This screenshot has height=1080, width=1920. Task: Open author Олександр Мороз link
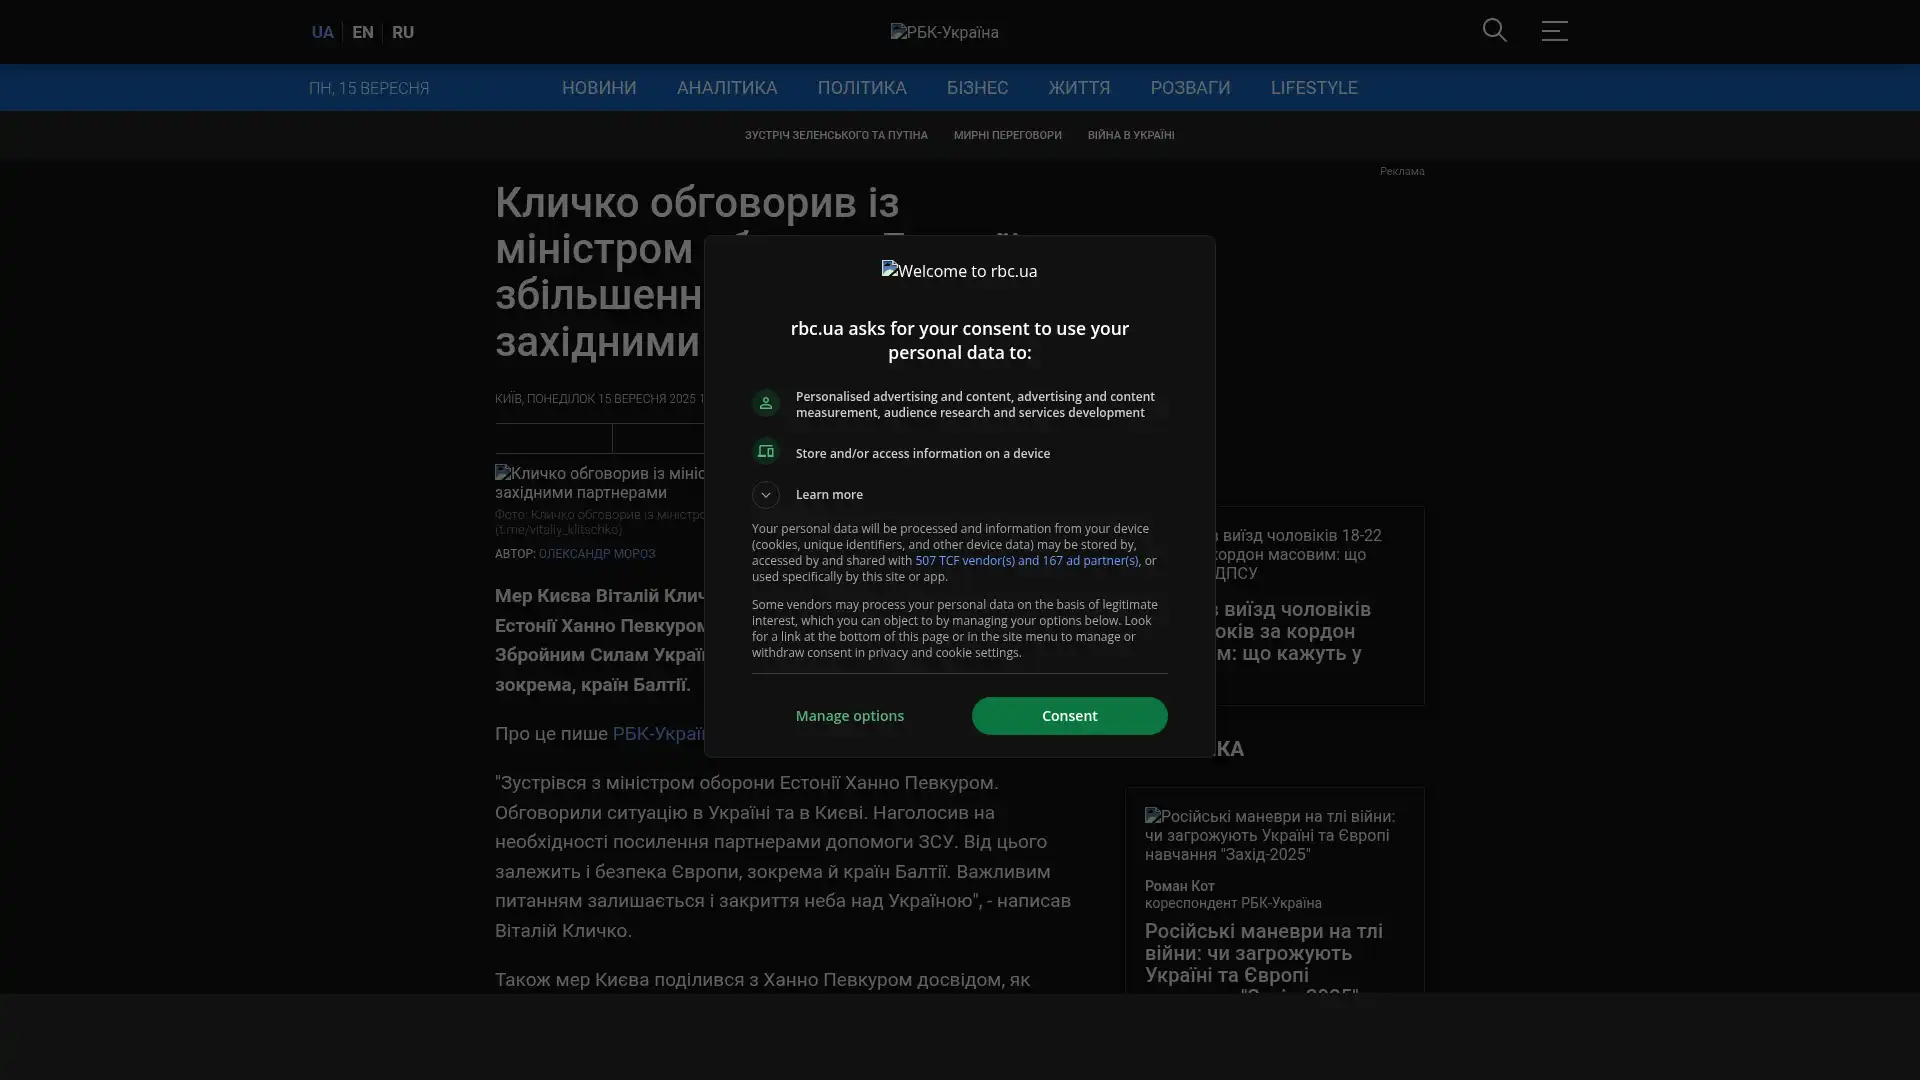(x=597, y=554)
